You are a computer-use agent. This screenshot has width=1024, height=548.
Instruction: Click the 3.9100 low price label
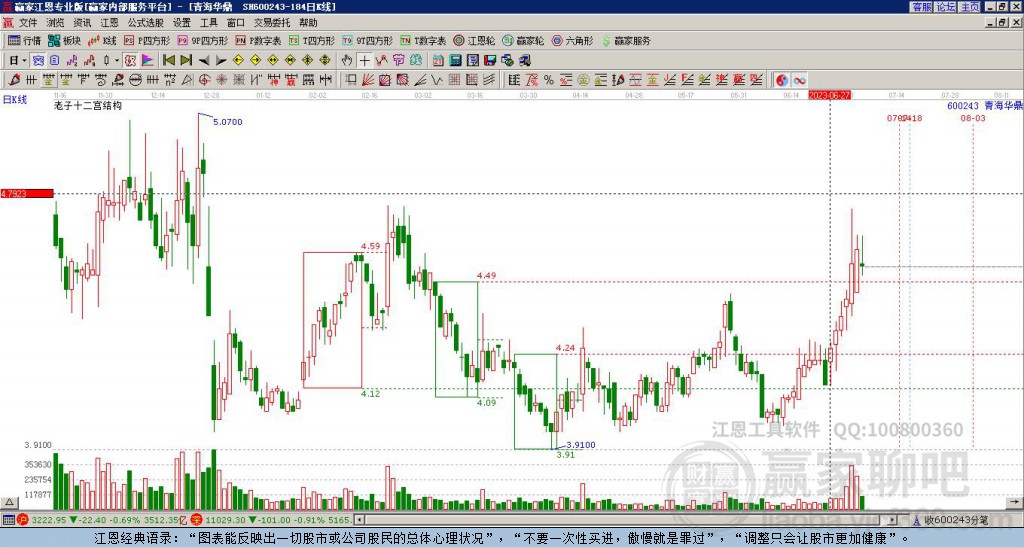pyautogui.click(x=581, y=445)
